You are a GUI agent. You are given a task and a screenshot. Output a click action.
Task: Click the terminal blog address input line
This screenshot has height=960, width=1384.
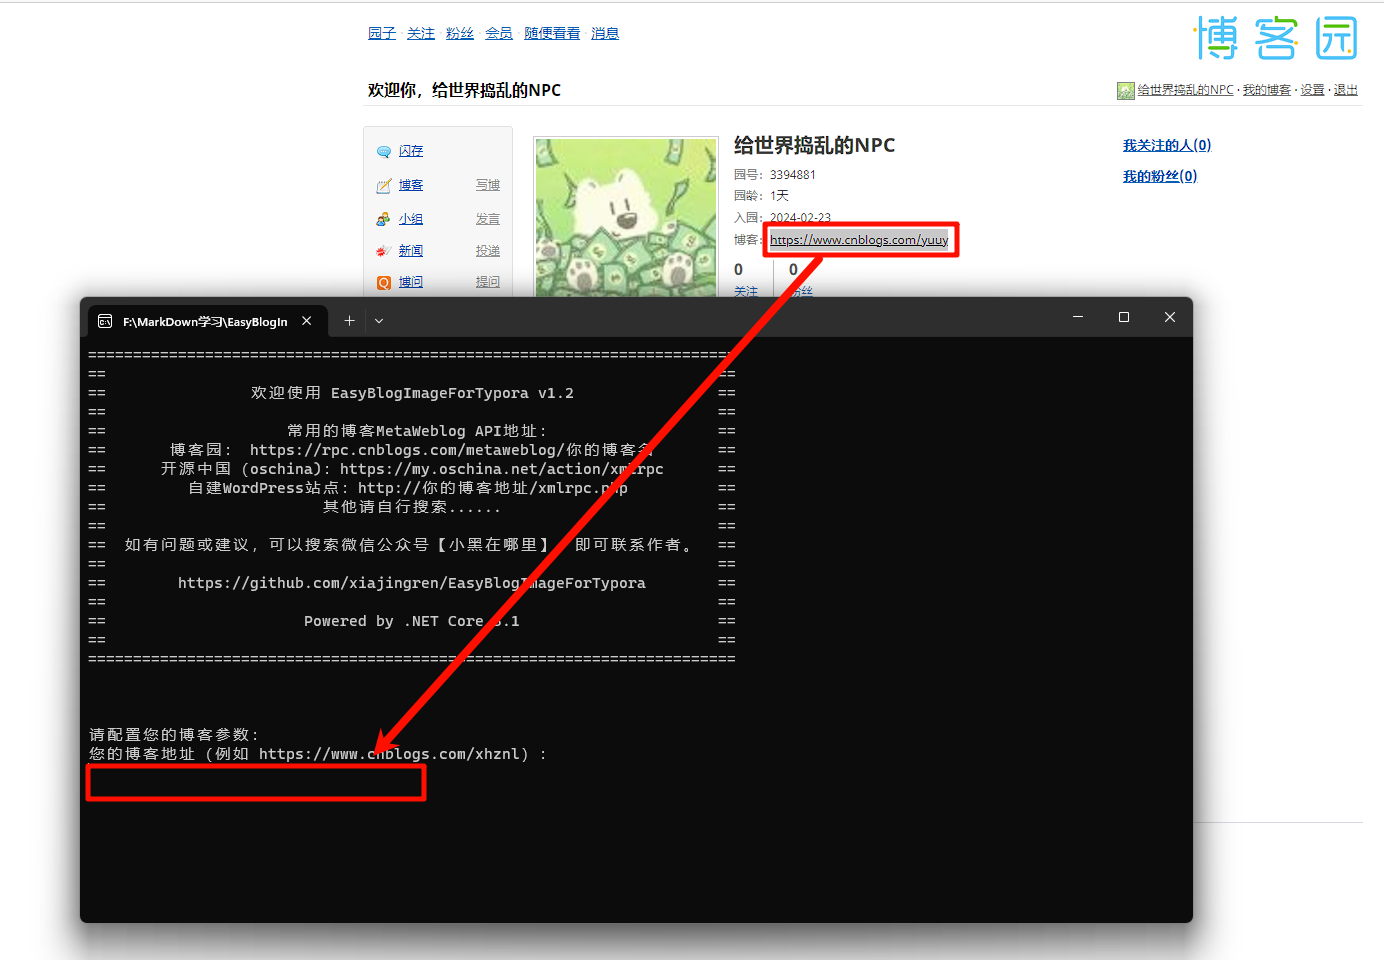[x=256, y=782]
